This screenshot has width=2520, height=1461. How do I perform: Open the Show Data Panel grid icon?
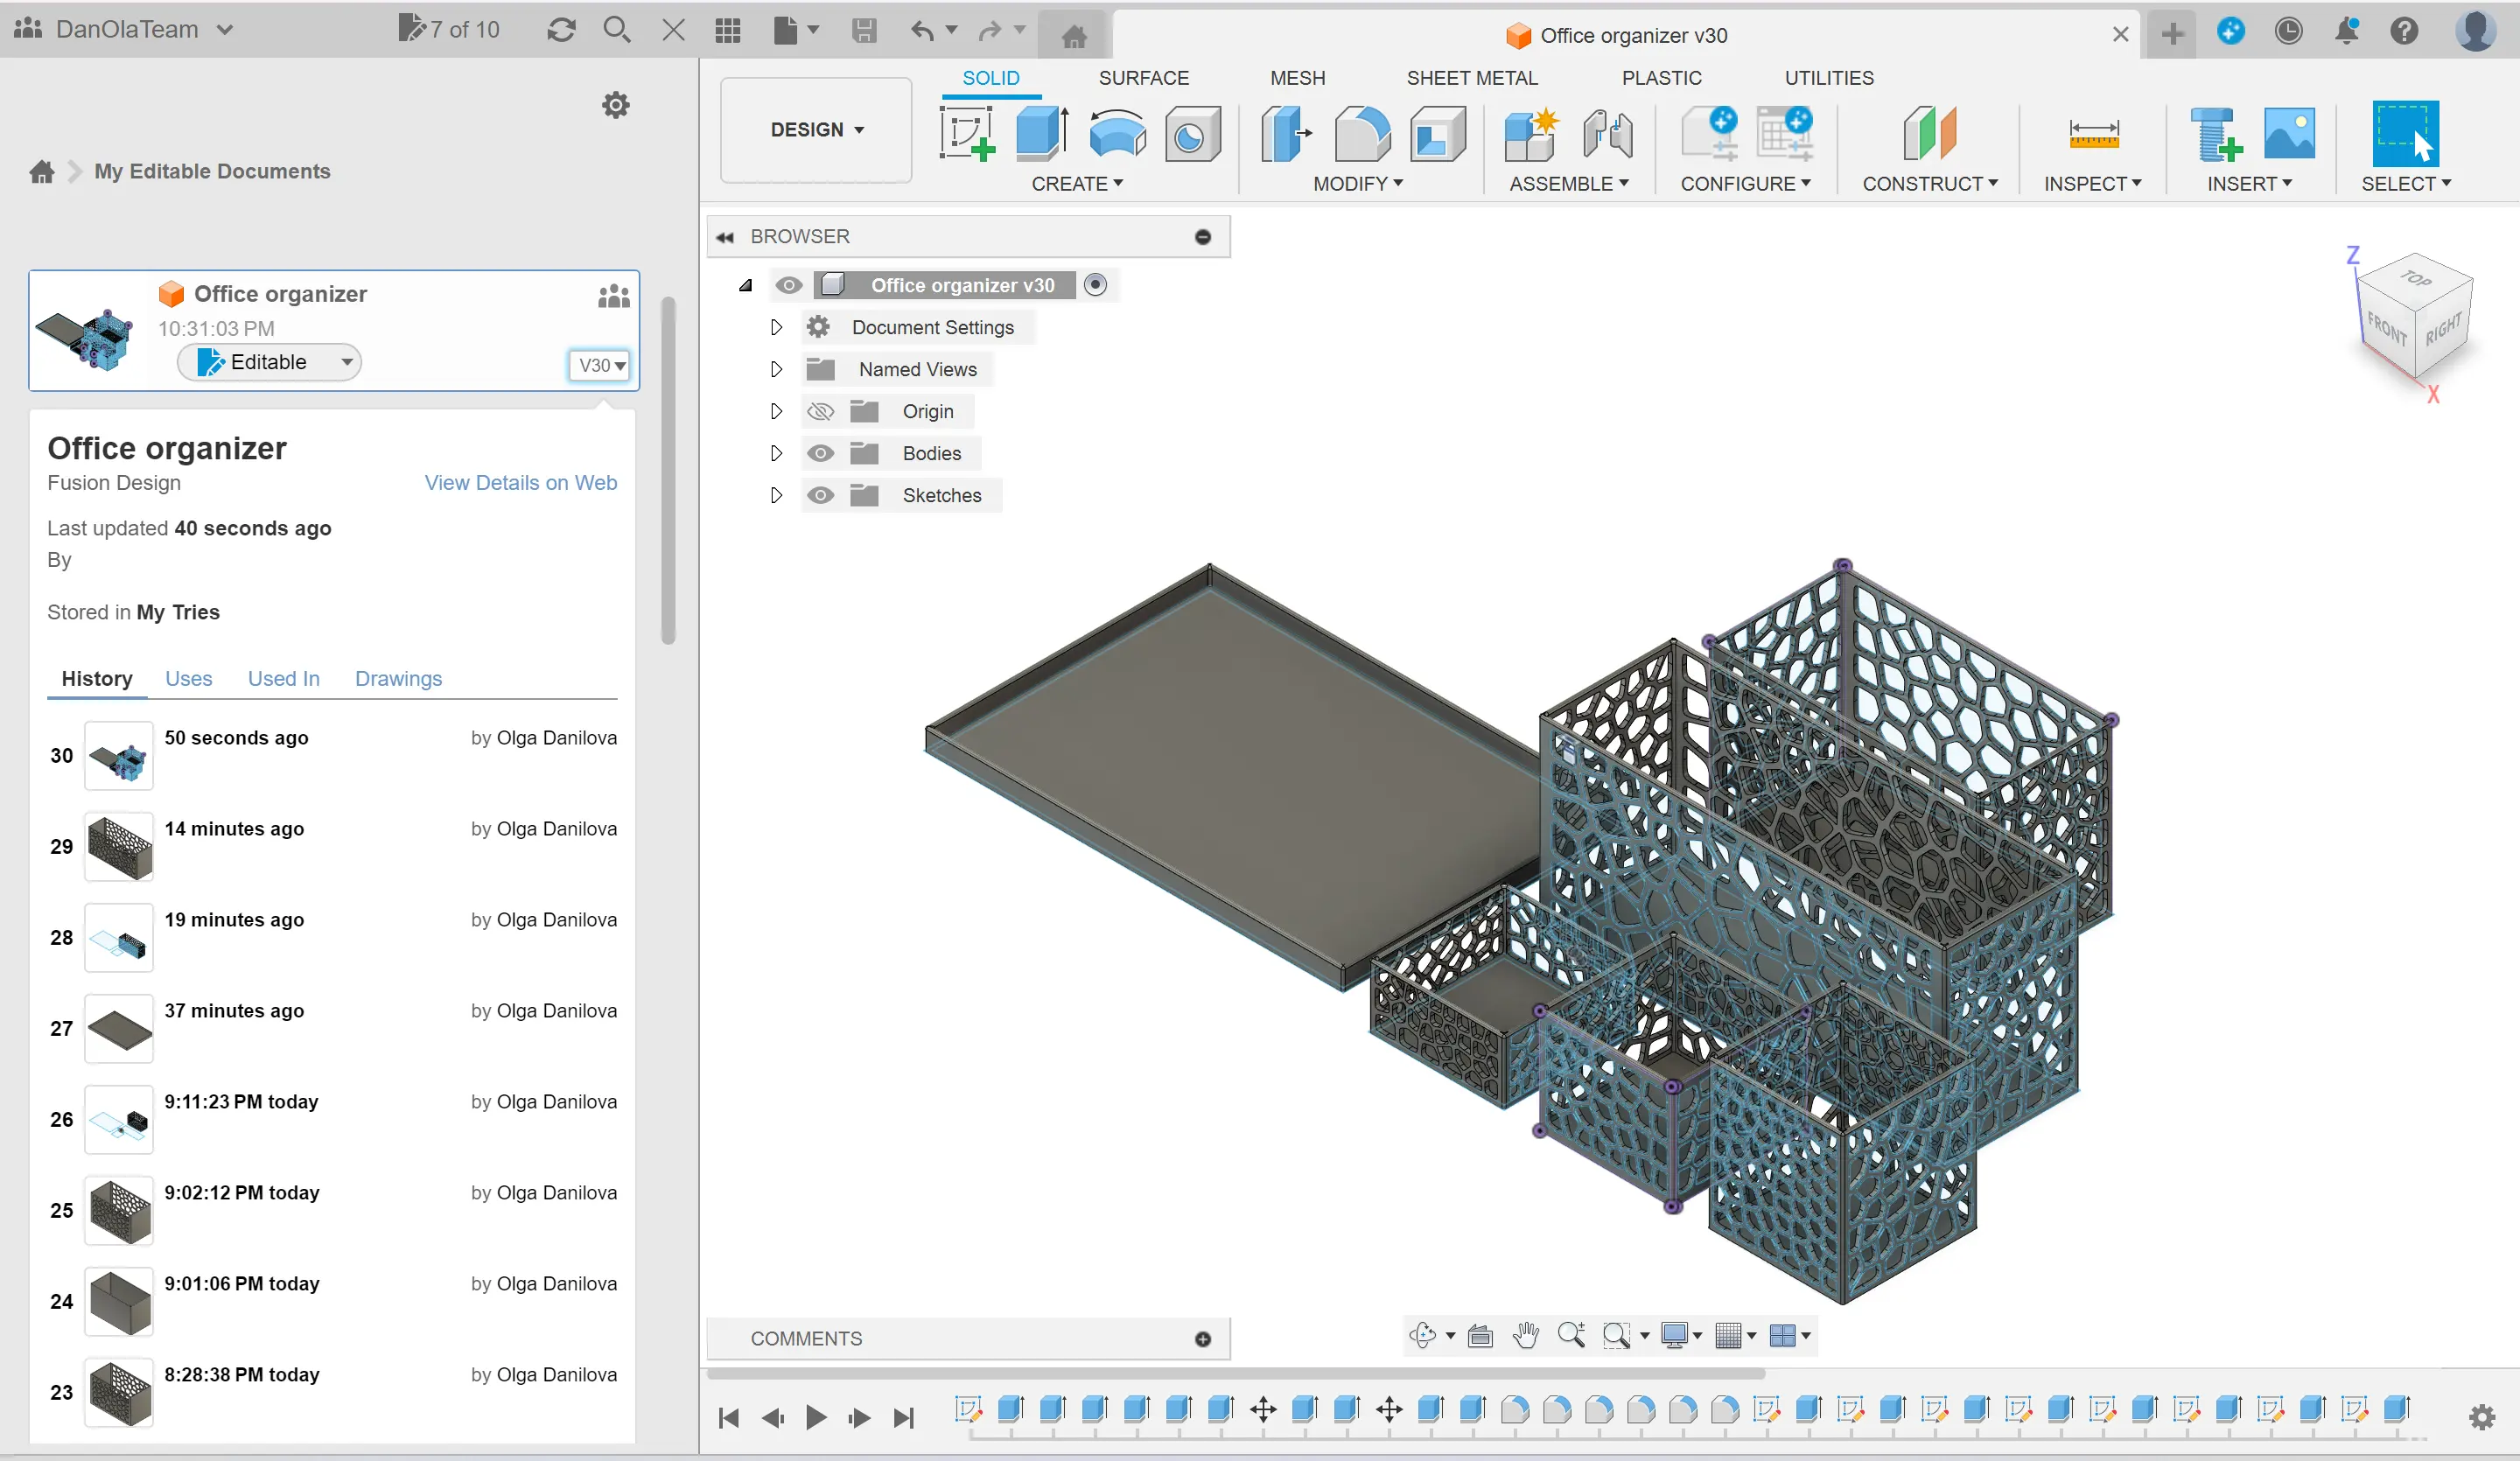[728, 30]
